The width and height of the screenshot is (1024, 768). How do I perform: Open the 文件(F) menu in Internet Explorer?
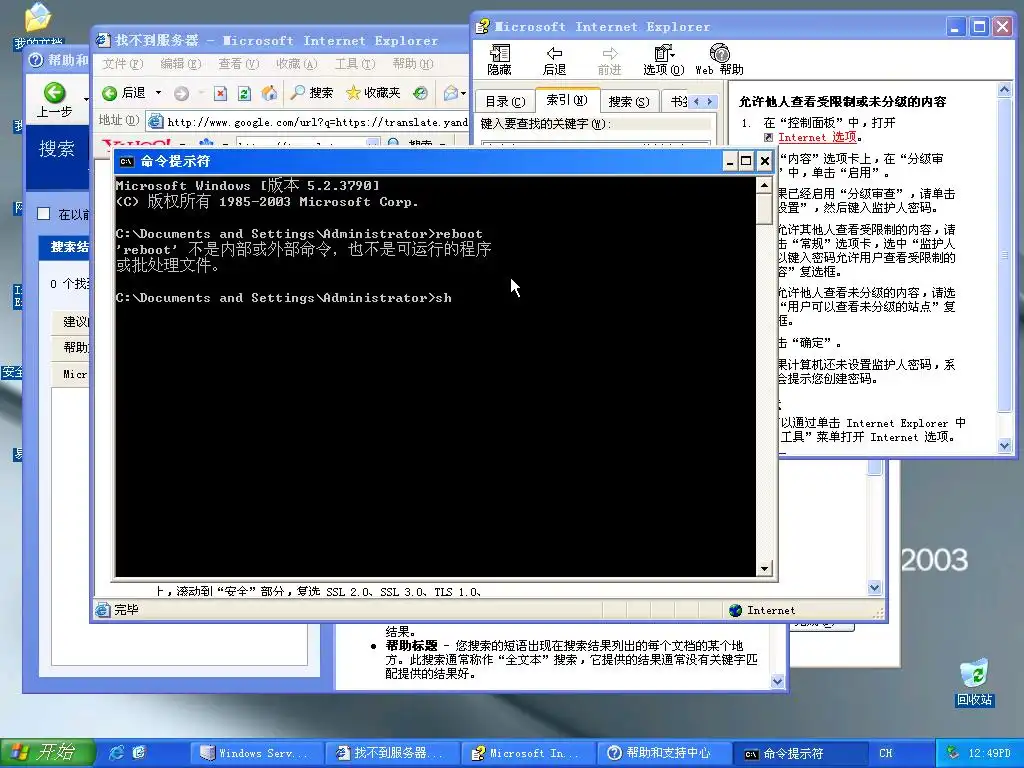[123, 64]
